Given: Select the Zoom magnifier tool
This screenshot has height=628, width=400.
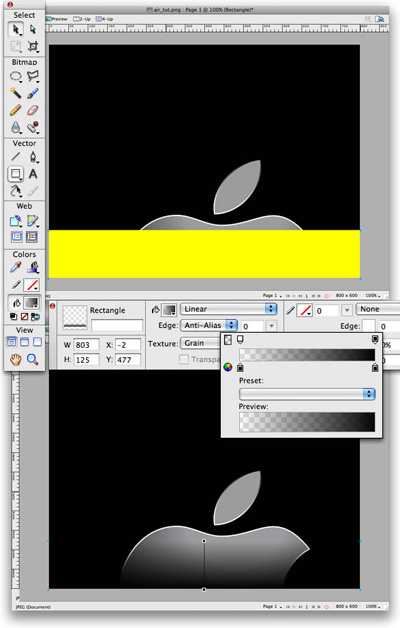Looking at the screenshot, I should pos(32,359).
